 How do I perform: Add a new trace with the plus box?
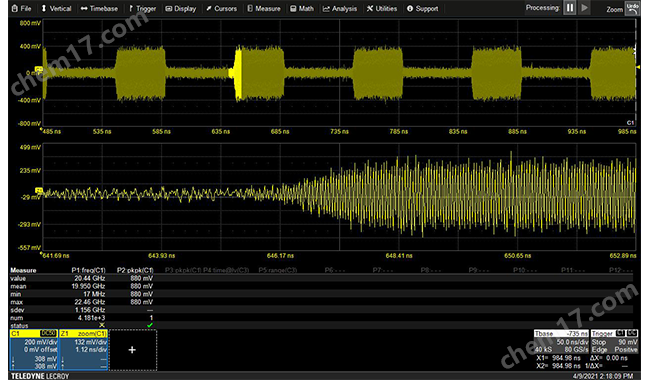tap(133, 350)
